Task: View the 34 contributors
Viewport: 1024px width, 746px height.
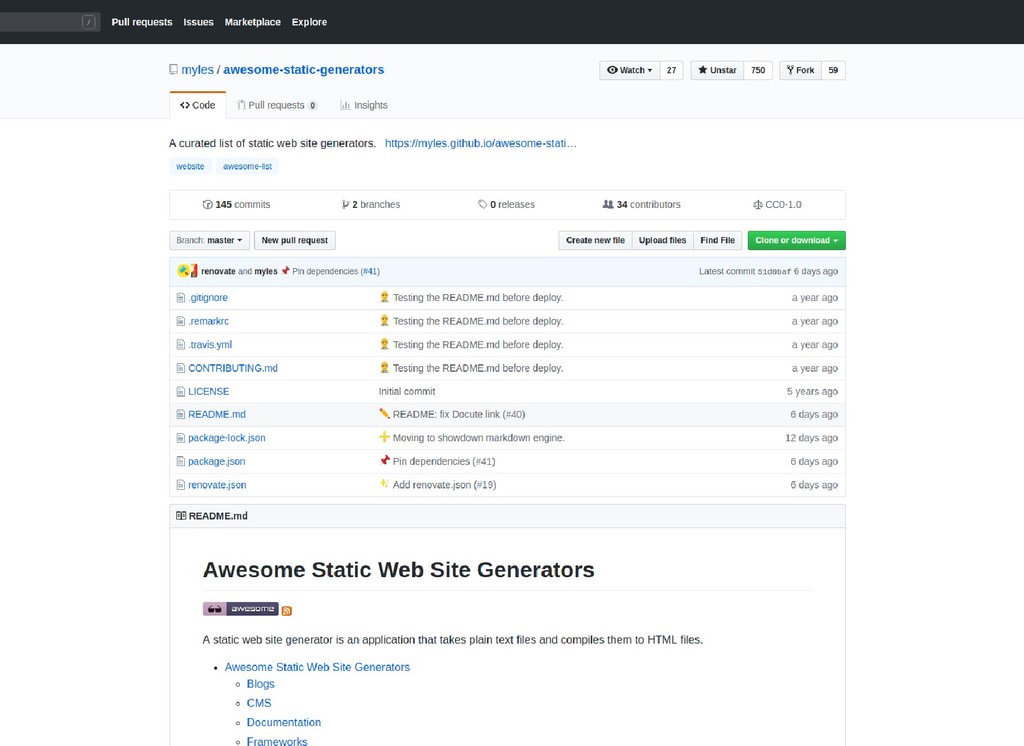Action: [641, 204]
